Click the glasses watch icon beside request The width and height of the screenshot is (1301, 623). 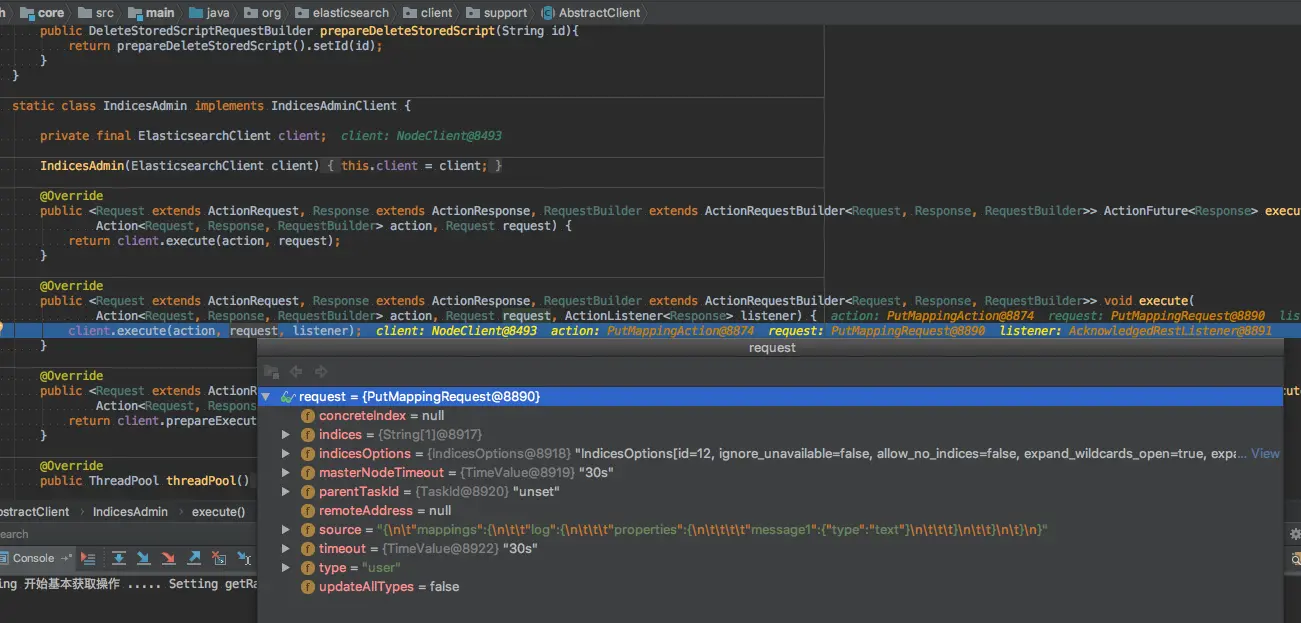pos(287,397)
